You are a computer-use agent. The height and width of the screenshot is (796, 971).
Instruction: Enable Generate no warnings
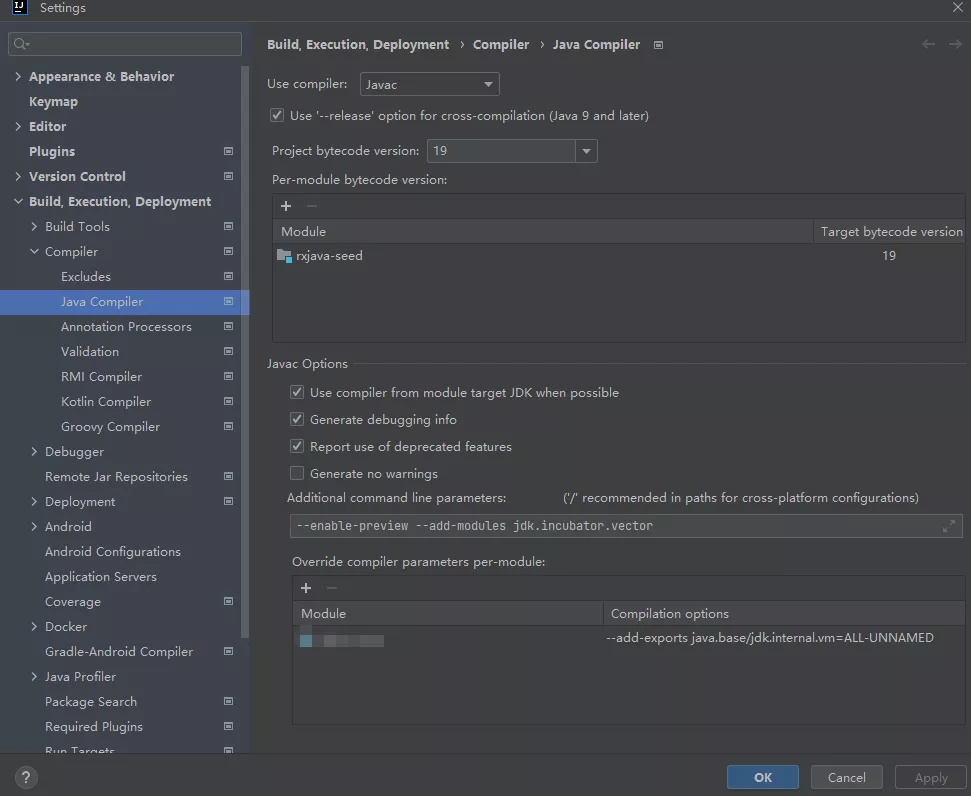(297, 473)
